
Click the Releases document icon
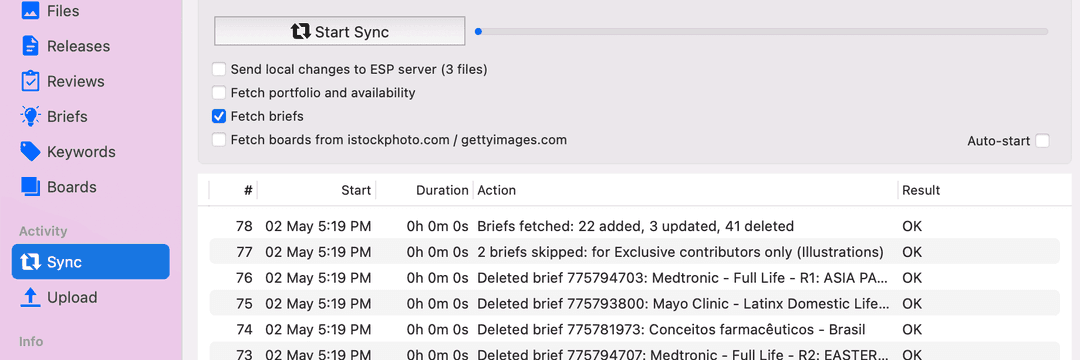[x=30, y=46]
